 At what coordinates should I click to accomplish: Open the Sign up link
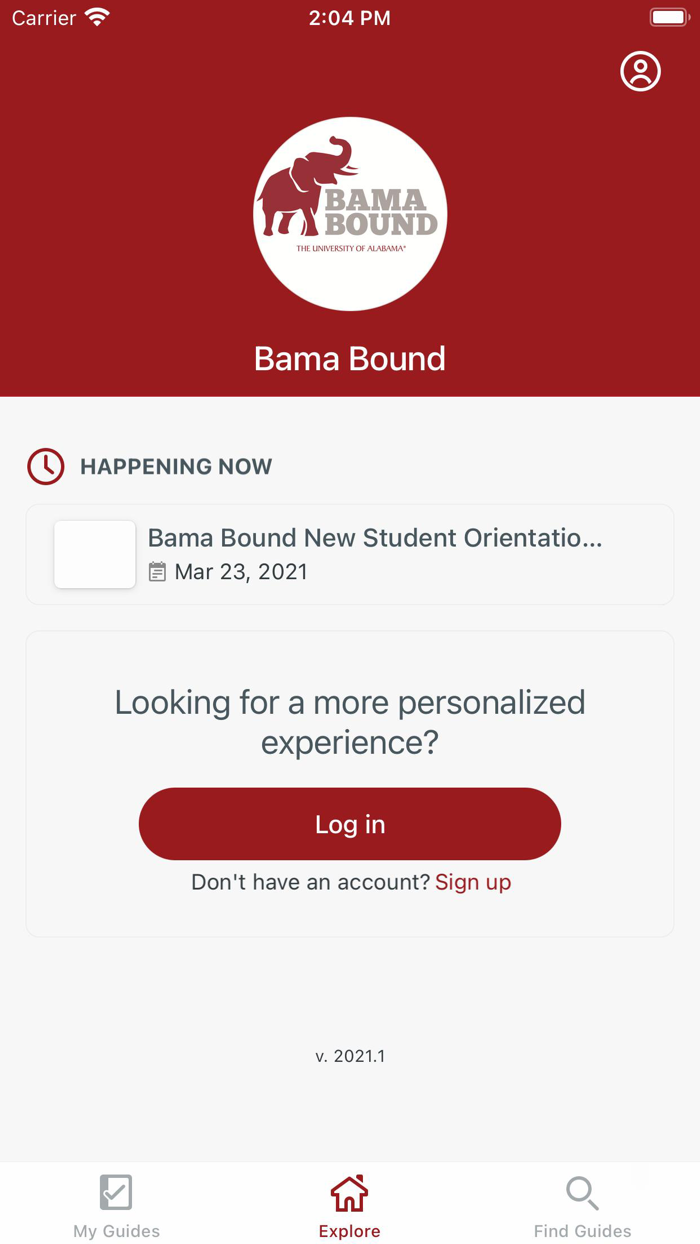(x=473, y=882)
